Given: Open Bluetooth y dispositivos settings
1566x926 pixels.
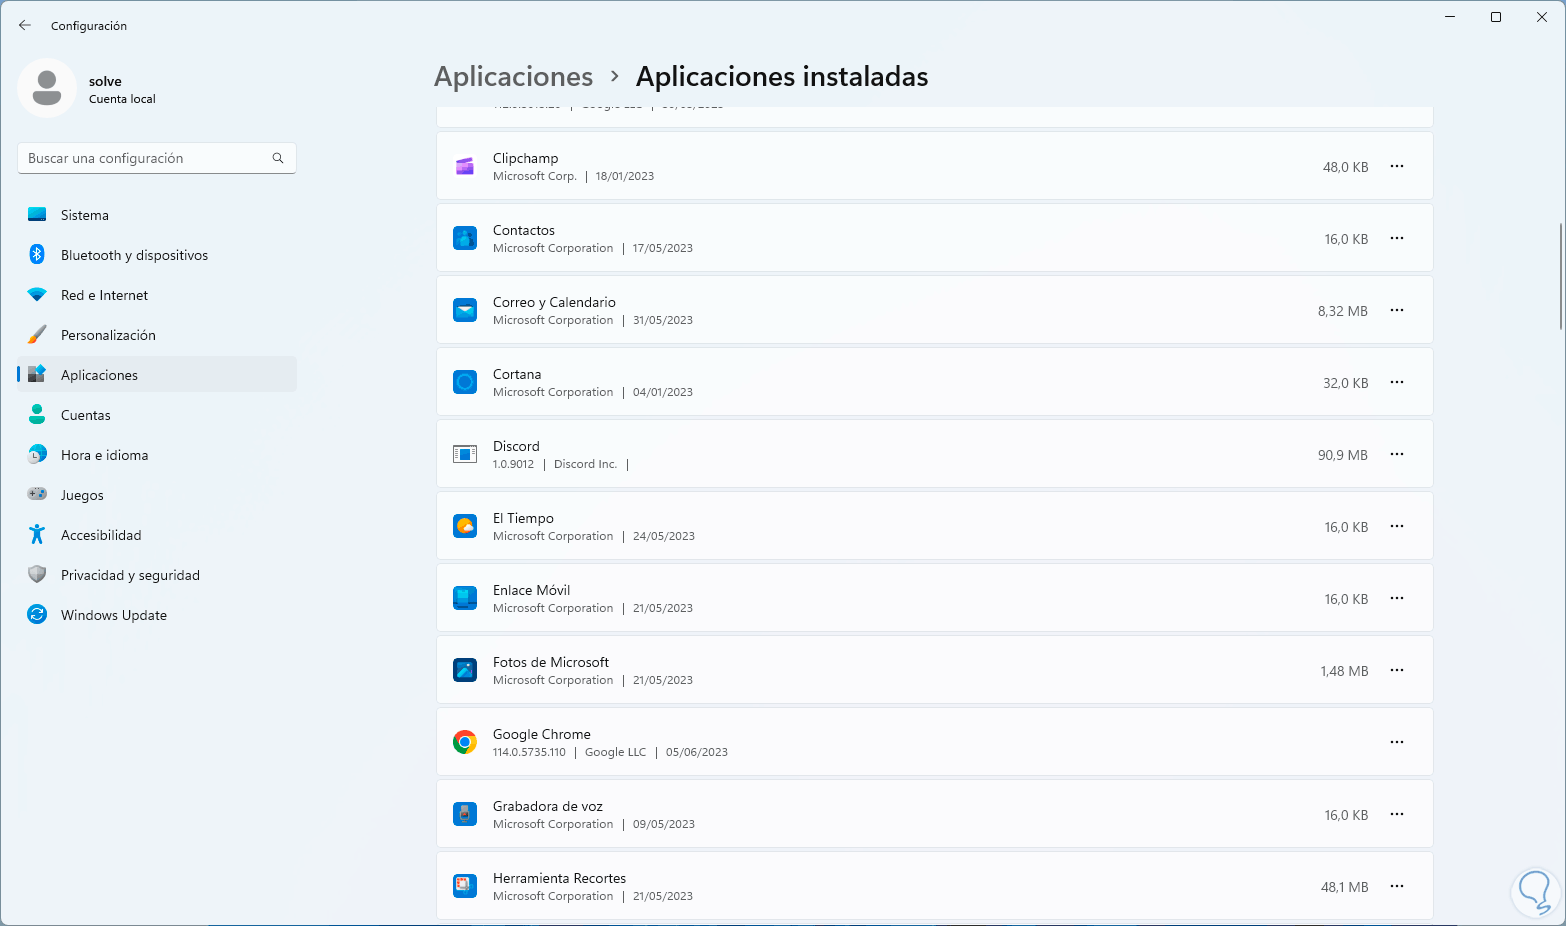Looking at the screenshot, I should [134, 255].
